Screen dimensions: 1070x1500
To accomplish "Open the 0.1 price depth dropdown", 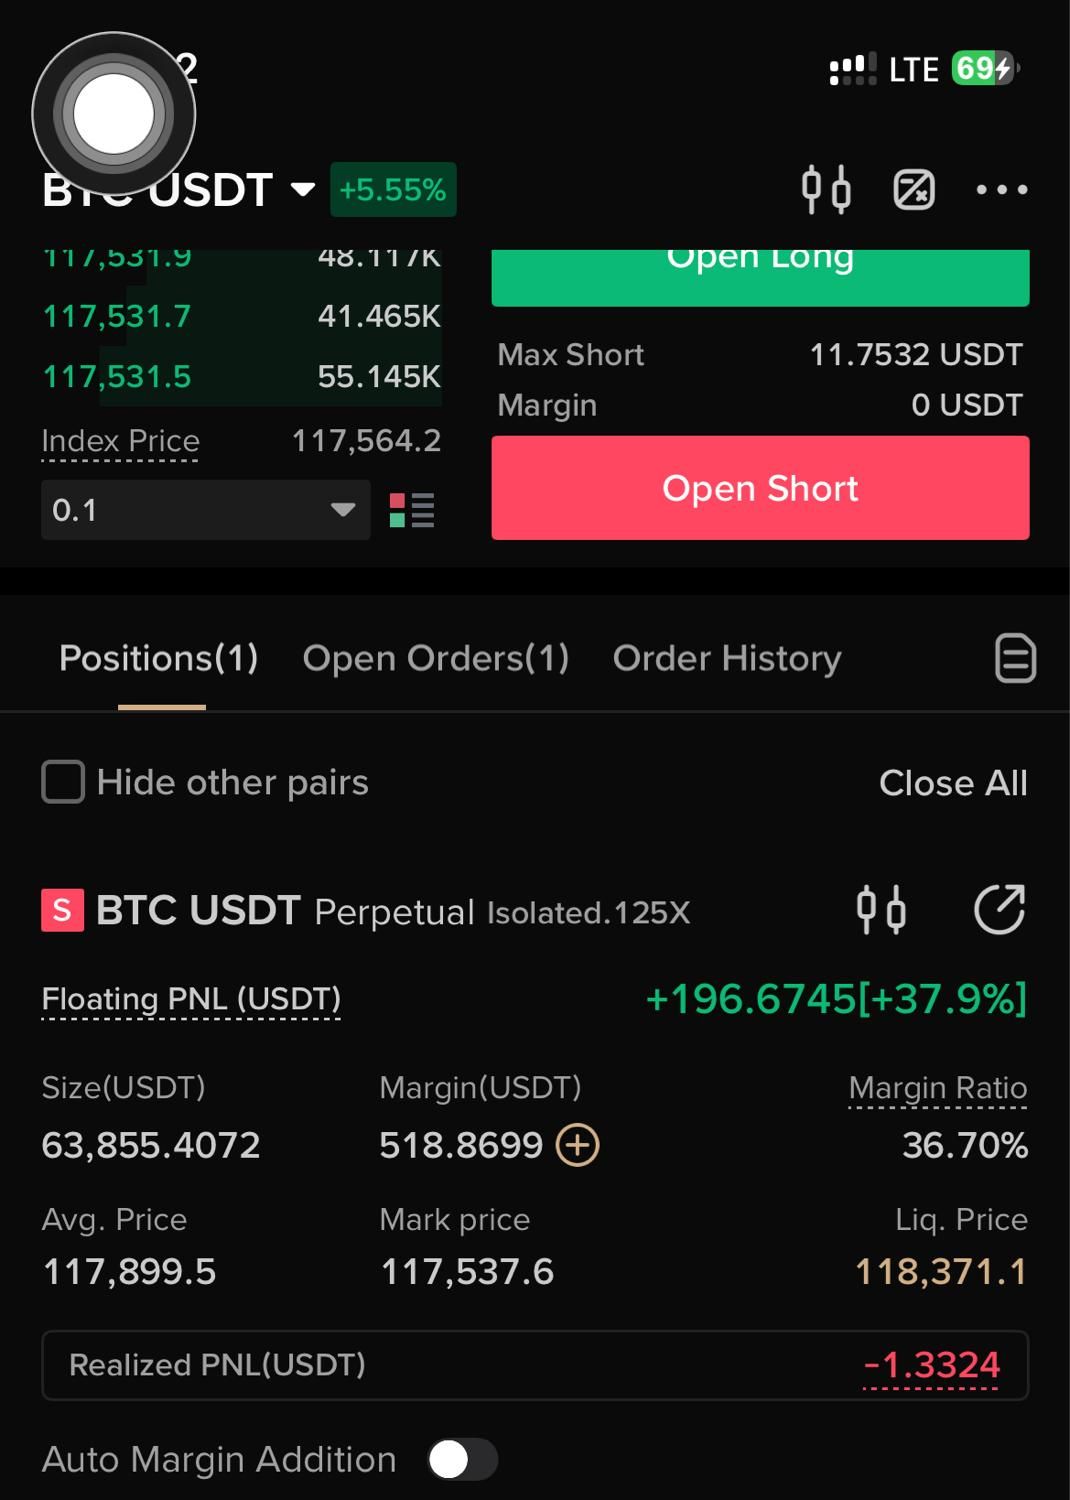I will 206,510.
